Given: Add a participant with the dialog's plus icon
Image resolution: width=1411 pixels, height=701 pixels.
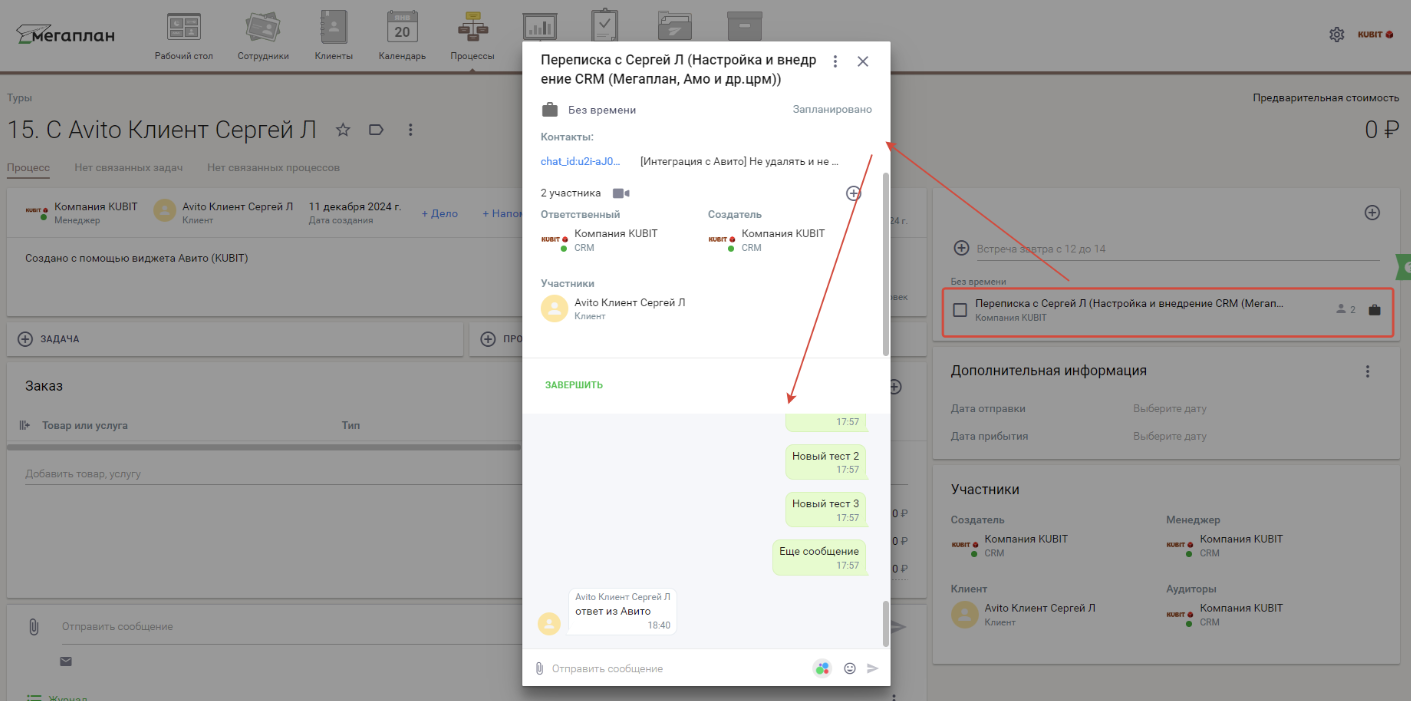Looking at the screenshot, I should 853,193.
